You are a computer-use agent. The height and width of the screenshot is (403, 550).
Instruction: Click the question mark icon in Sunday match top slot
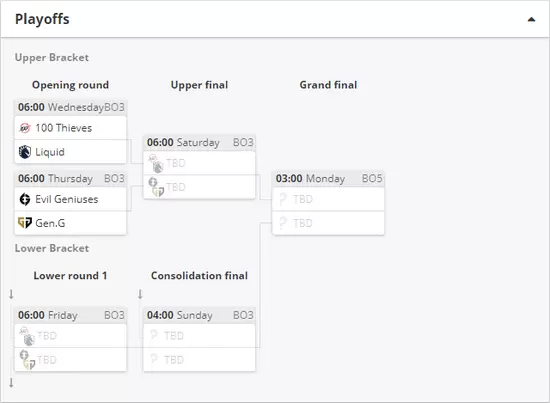tap(154, 336)
